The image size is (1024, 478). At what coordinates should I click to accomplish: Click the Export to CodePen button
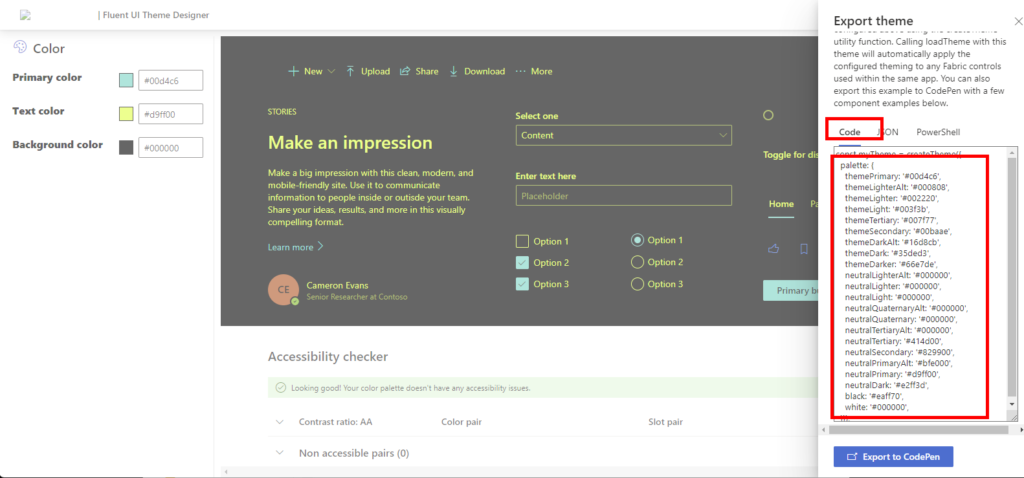(893, 457)
